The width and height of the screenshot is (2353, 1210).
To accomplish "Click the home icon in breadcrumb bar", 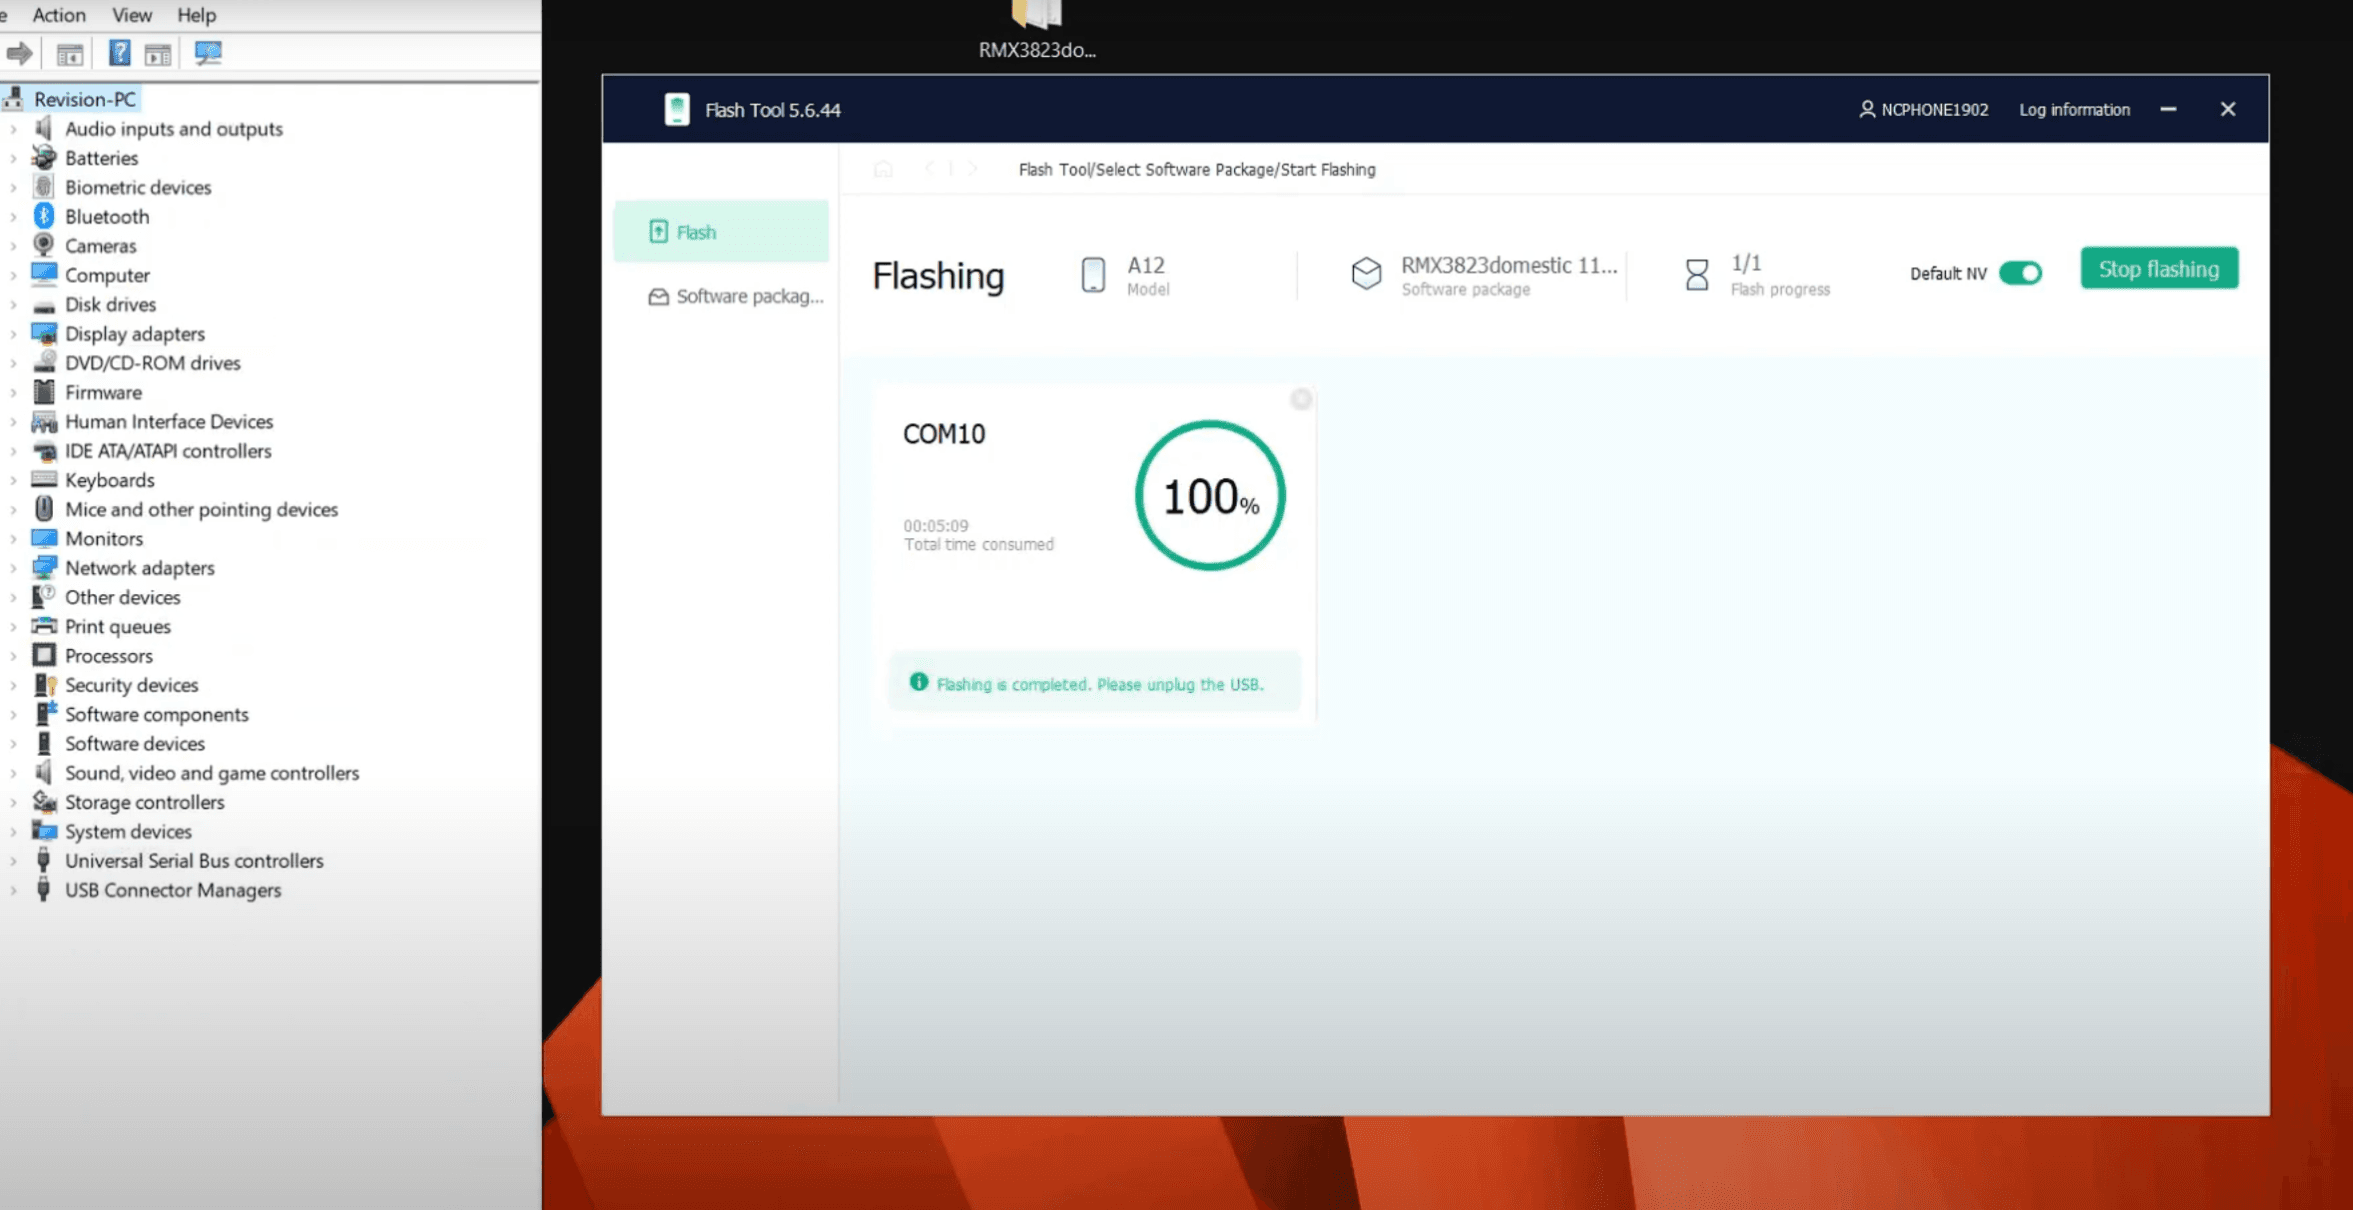I will click(x=883, y=169).
